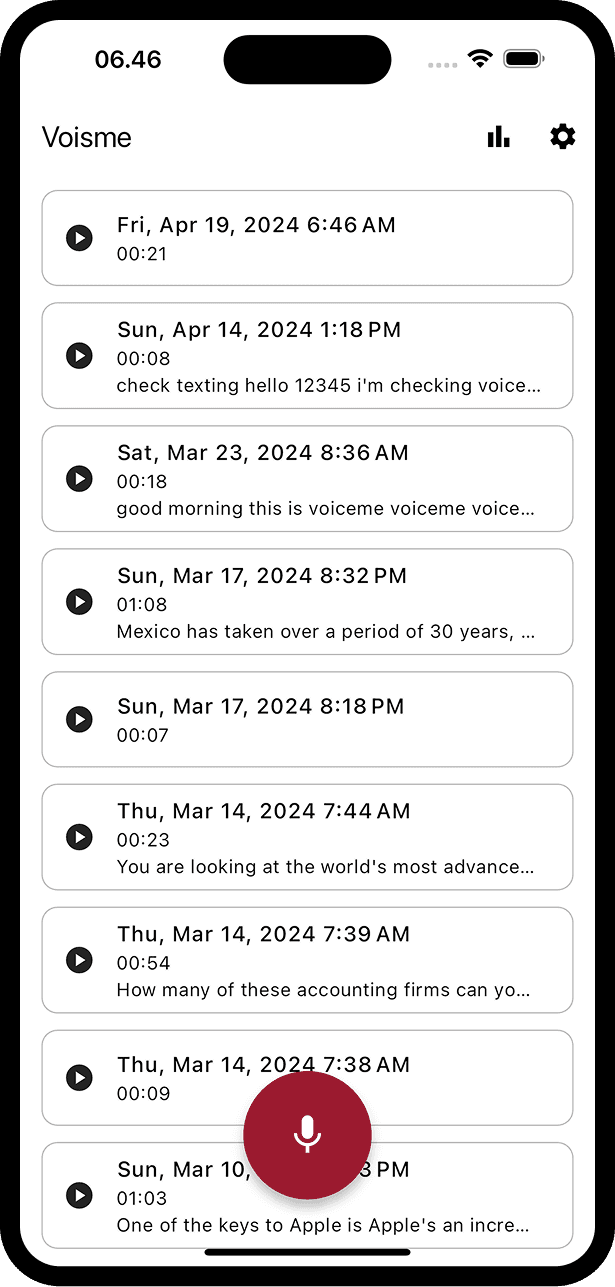The width and height of the screenshot is (615, 1287).
Task: Play the world's most advanced recording
Action: coord(79,837)
